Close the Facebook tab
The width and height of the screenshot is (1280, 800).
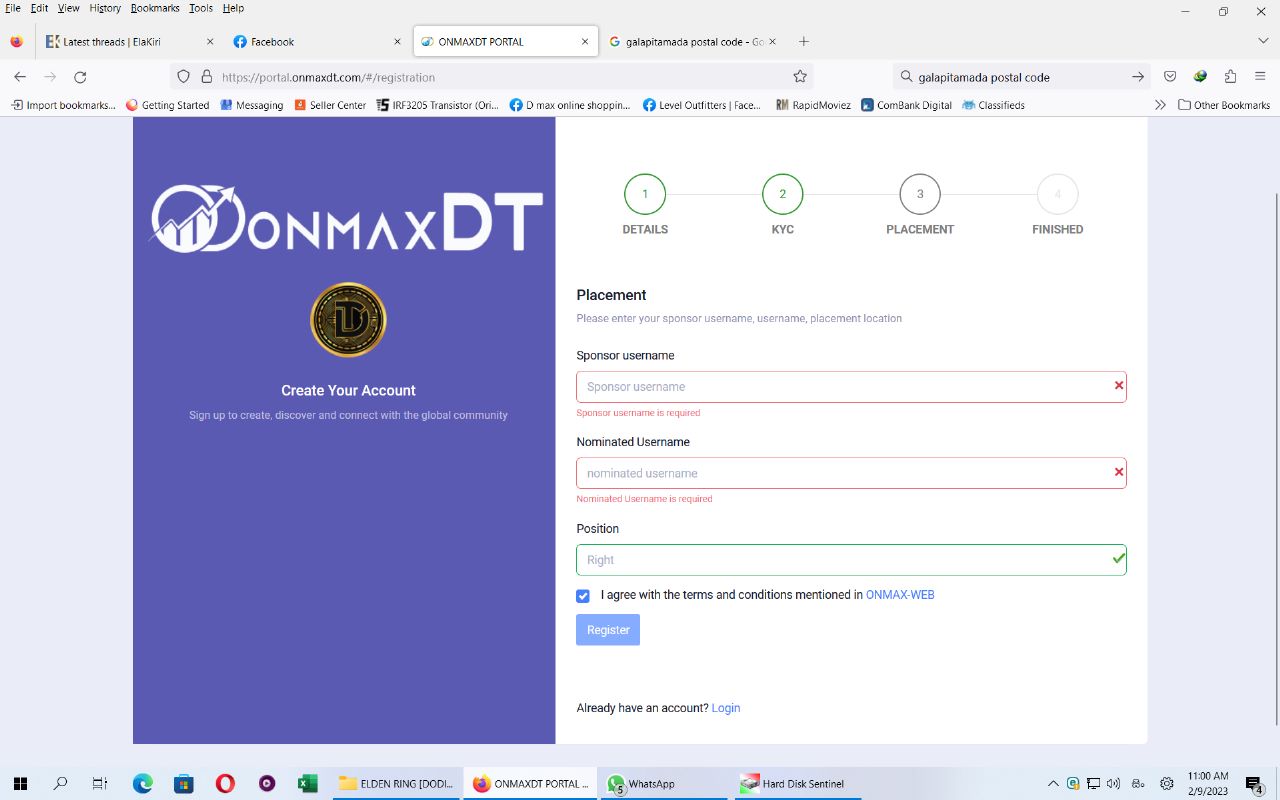(397, 42)
